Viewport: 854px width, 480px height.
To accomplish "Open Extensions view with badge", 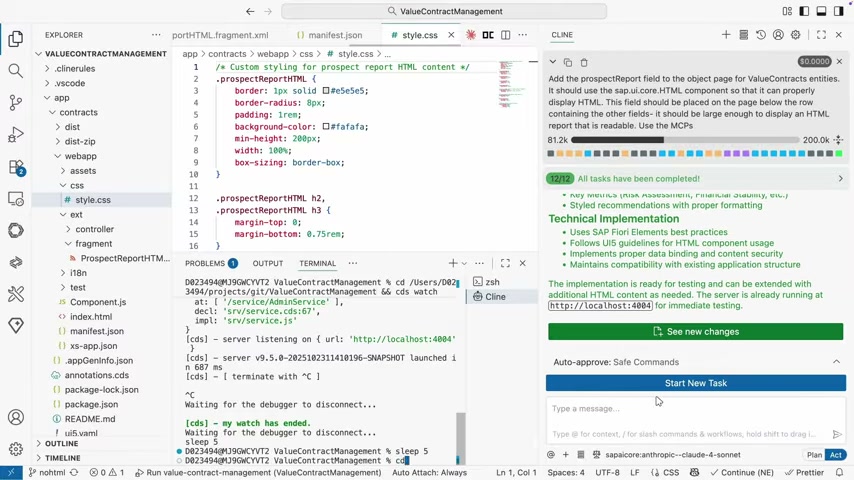I will tap(16, 167).
